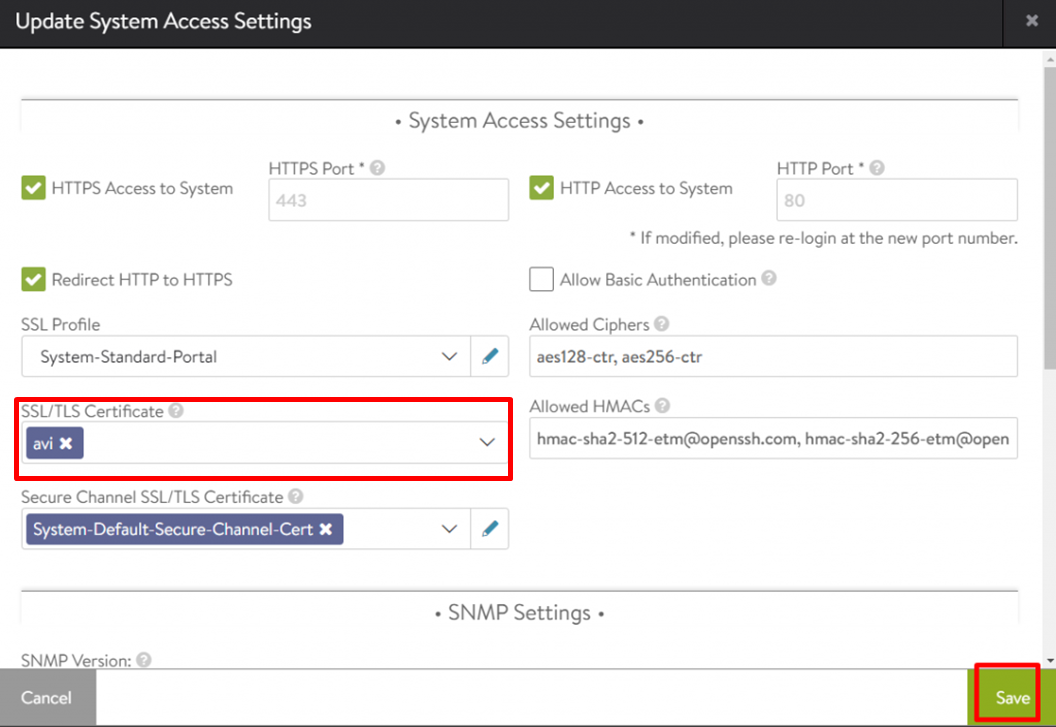Disable Redirect HTTP to HTTPS checkbox
The width and height of the screenshot is (1056, 727).
coord(34,279)
